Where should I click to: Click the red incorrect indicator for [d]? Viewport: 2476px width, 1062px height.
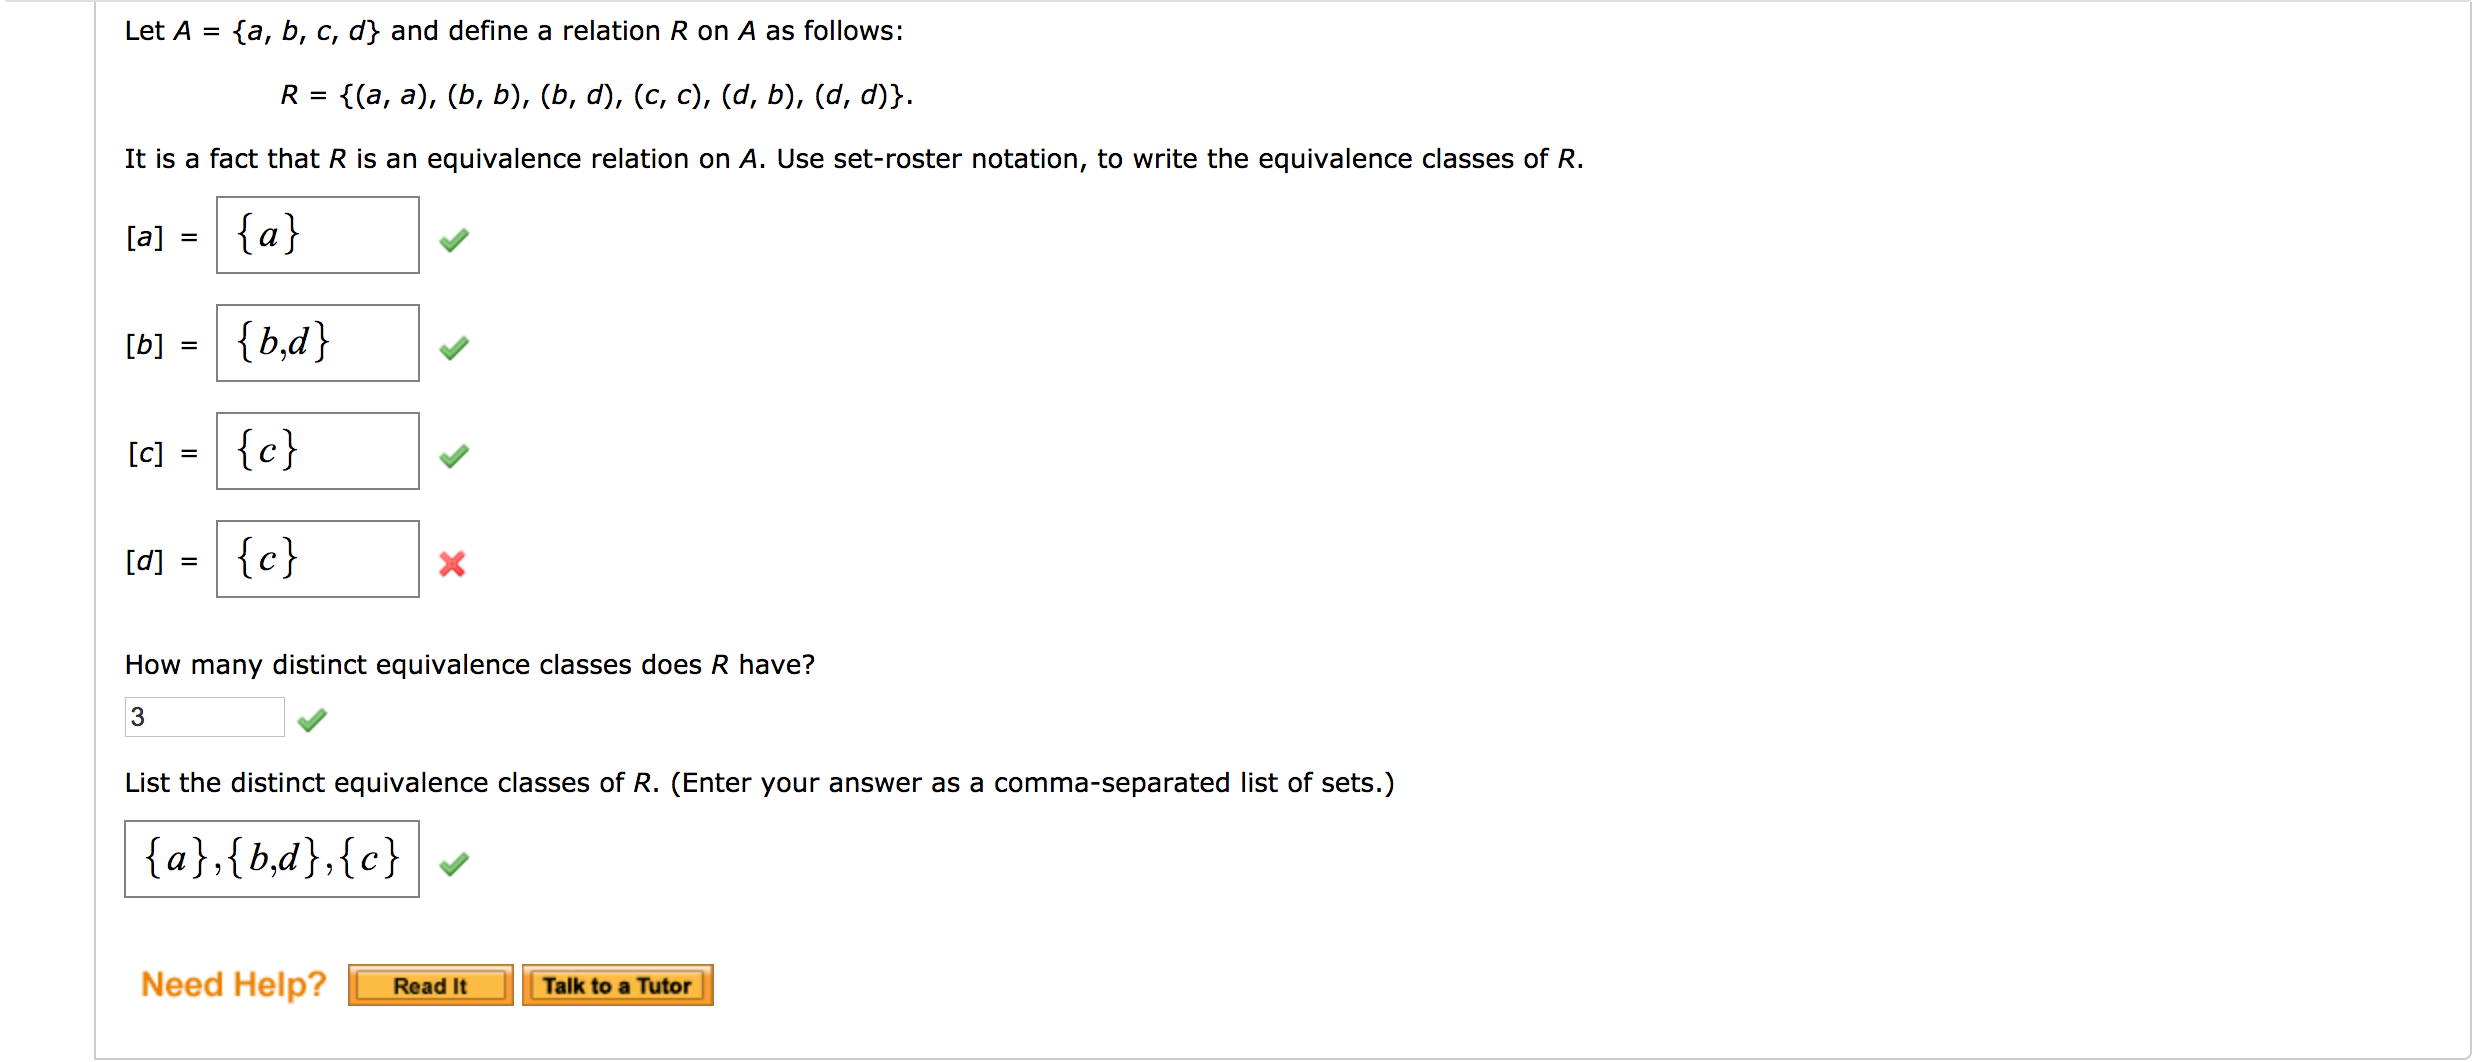452,564
